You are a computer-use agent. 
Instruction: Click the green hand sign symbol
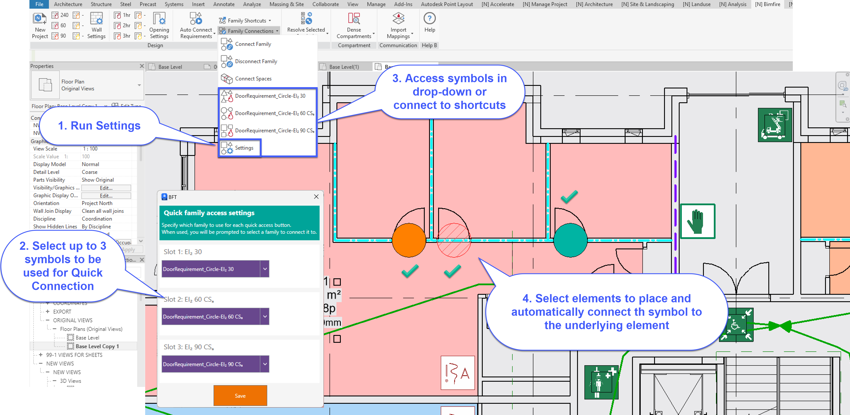click(698, 221)
